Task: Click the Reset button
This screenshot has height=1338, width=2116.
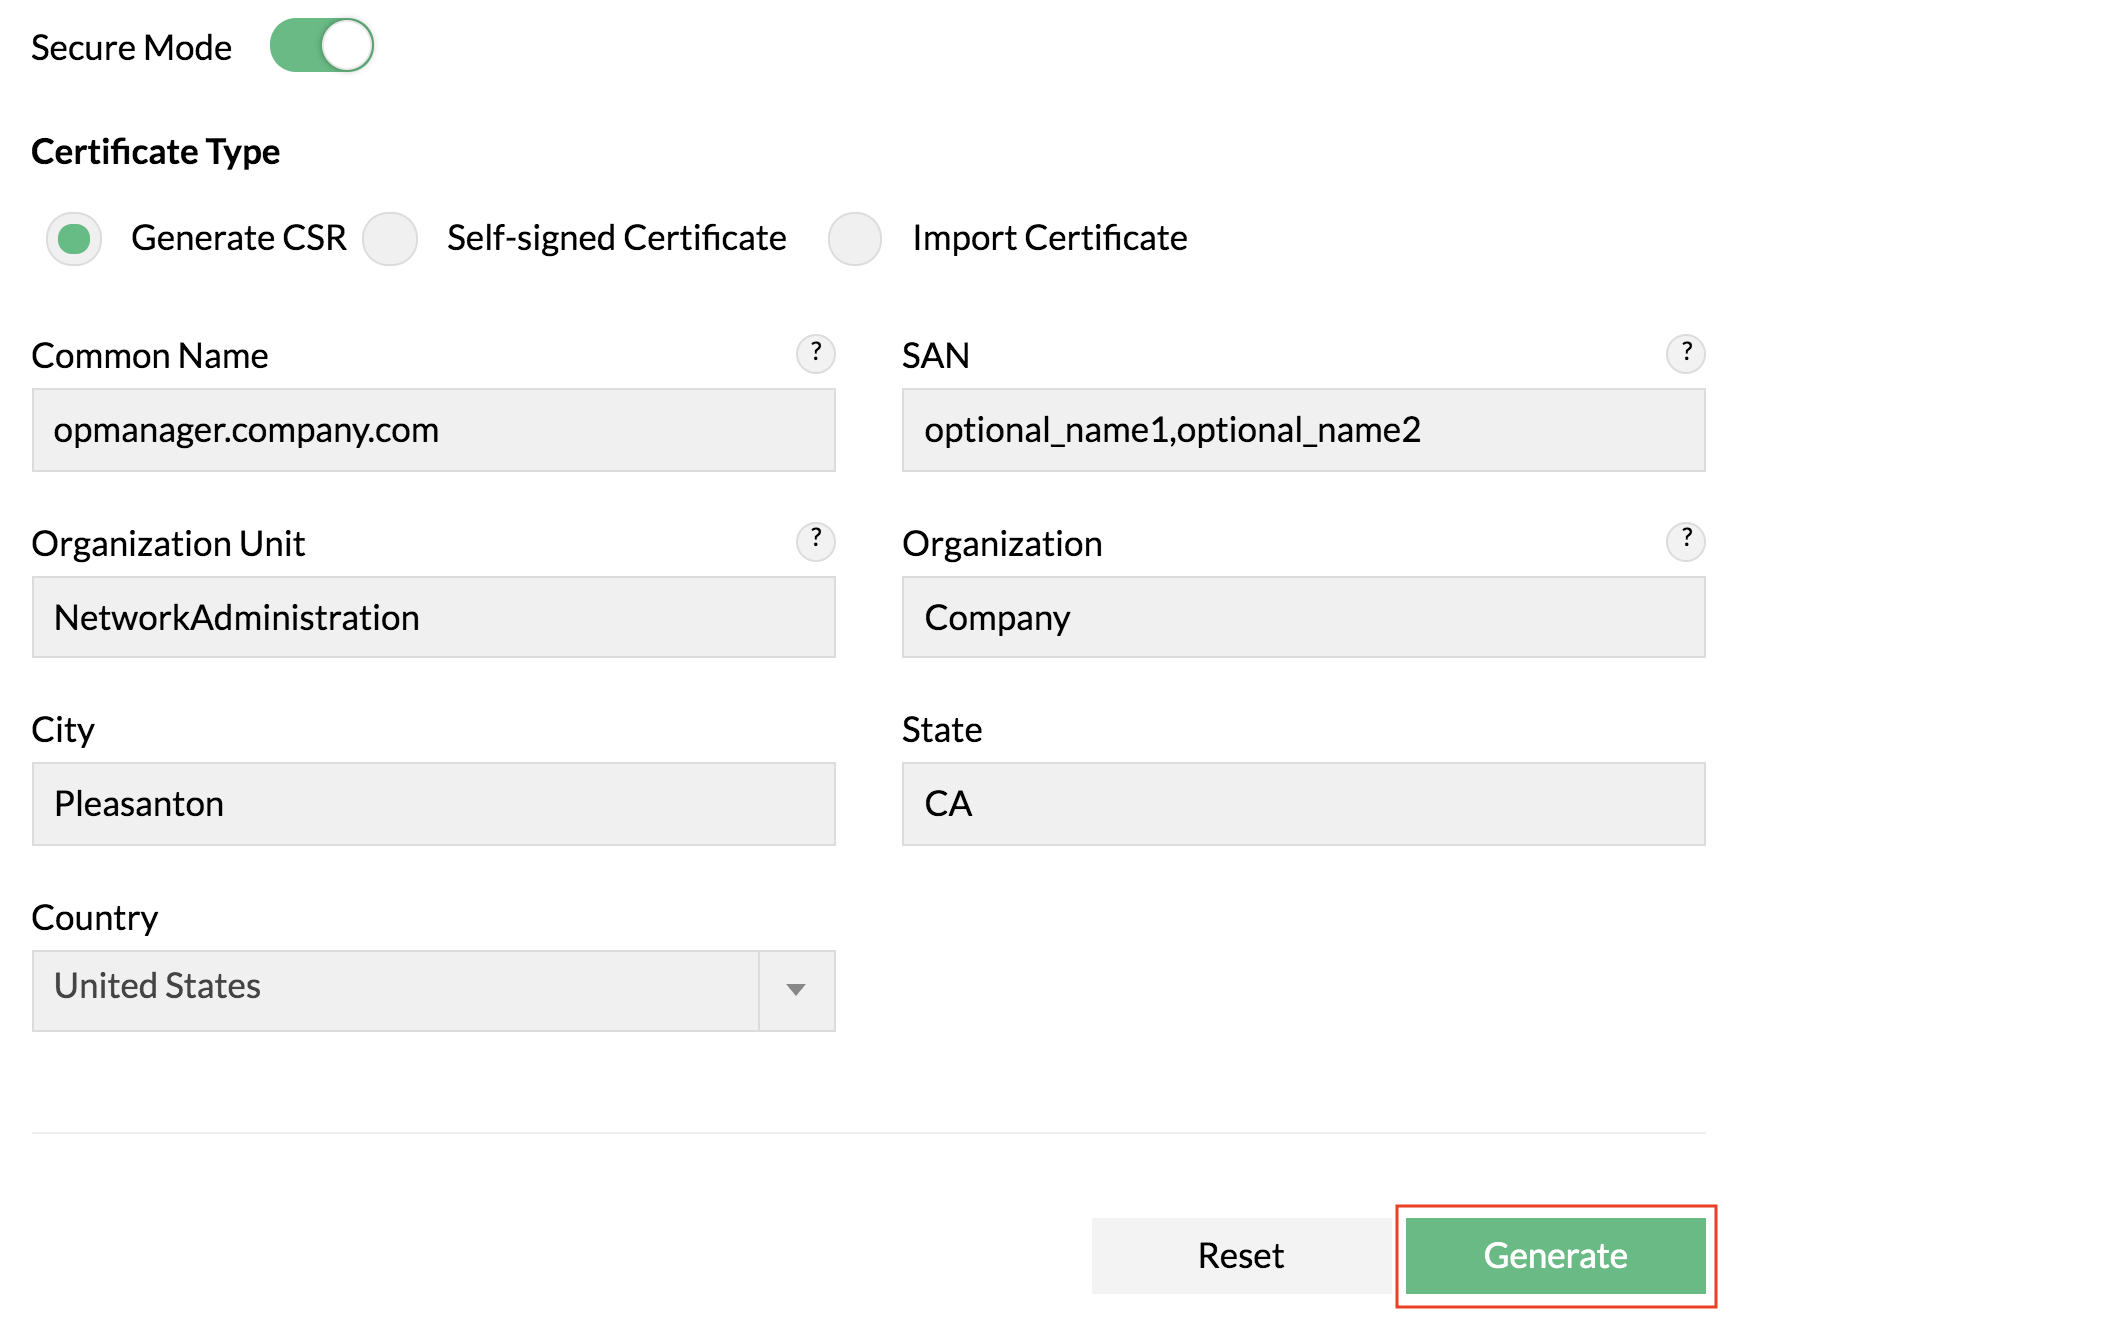Action: click(1240, 1255)
